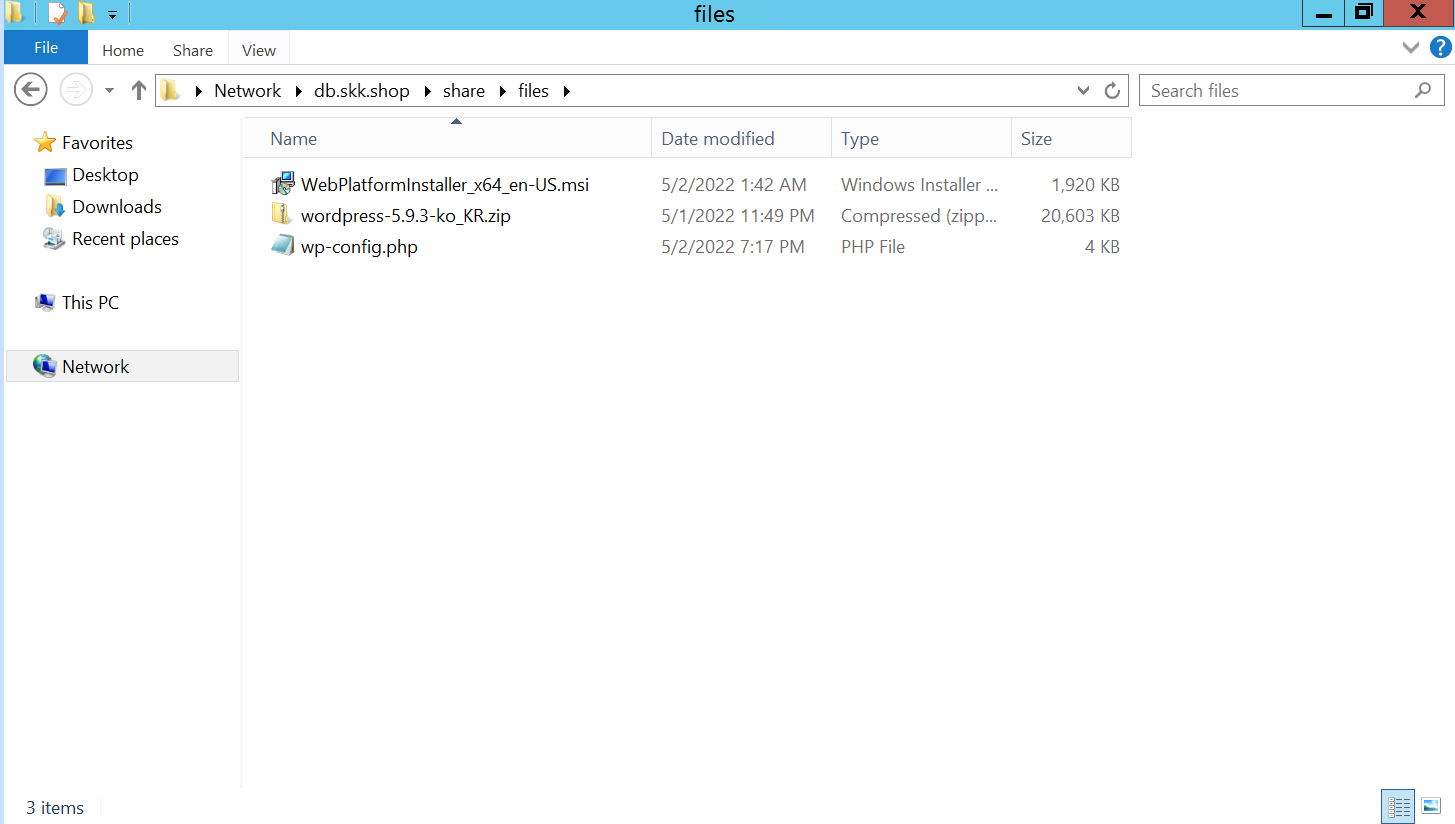The height and width of the screenshot is (824, 1455).
Task: Switch to Details view in status bar
Action: 1398,806
